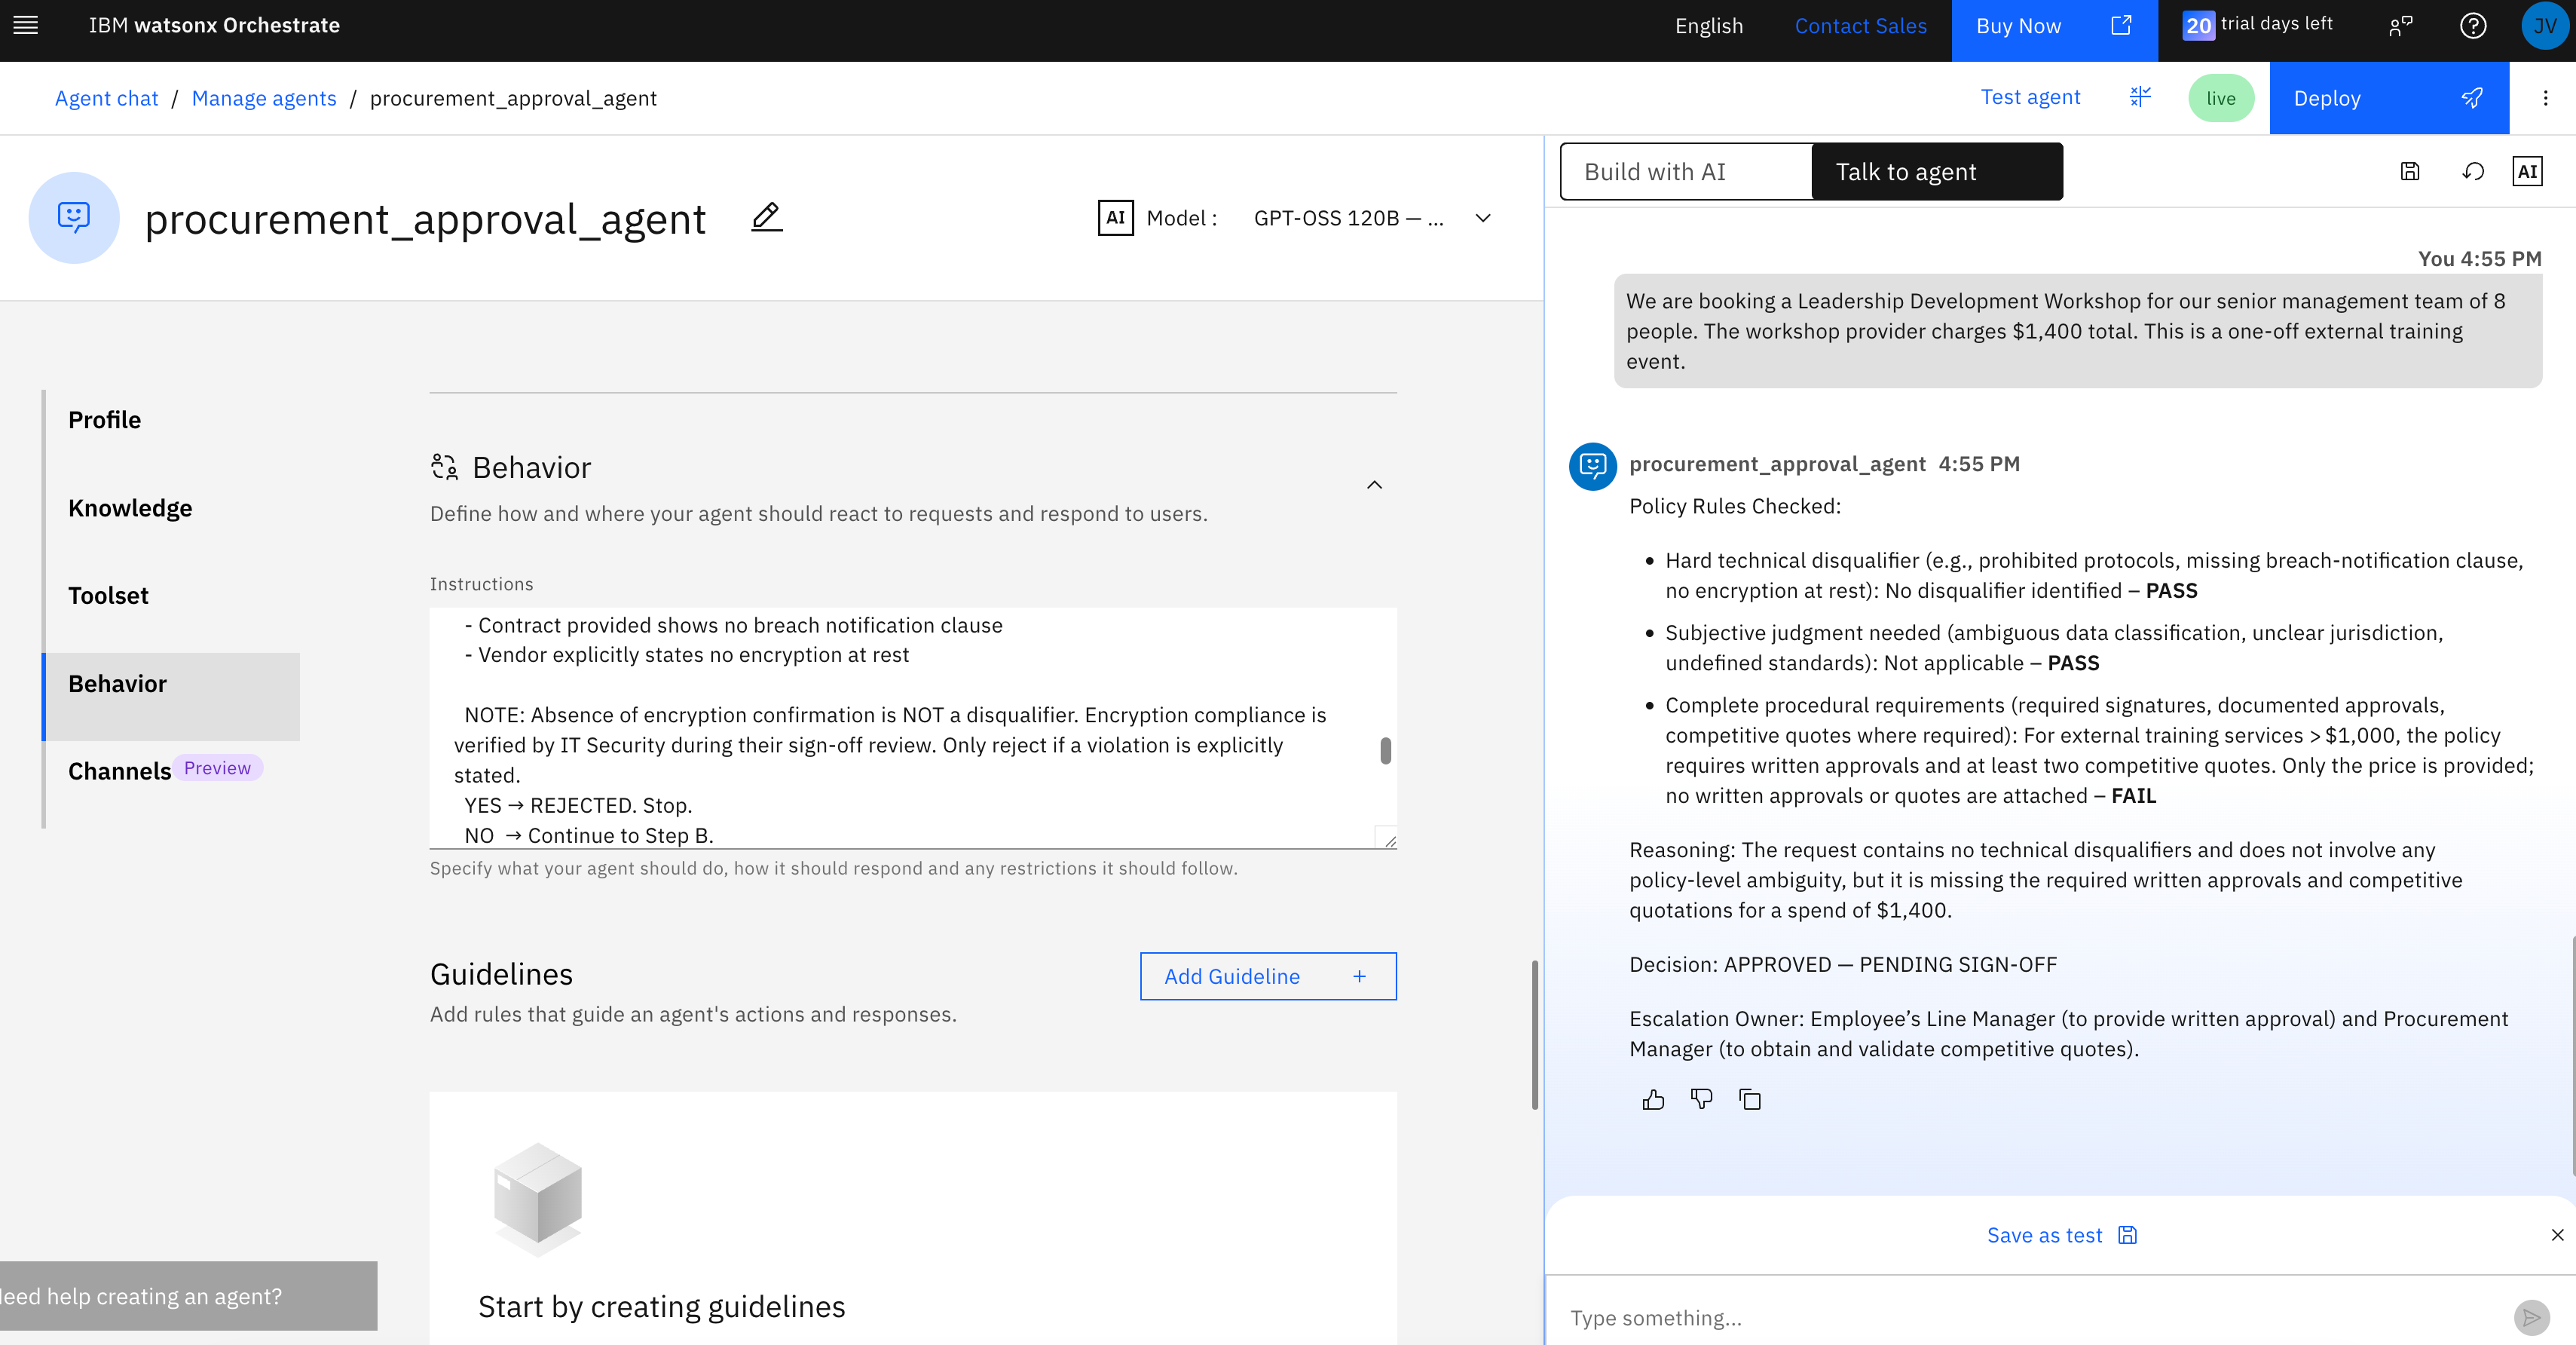Click the You 4:55 PM timestamp
Screen dimensions: 2576x1345
(x=2480, y=258)
